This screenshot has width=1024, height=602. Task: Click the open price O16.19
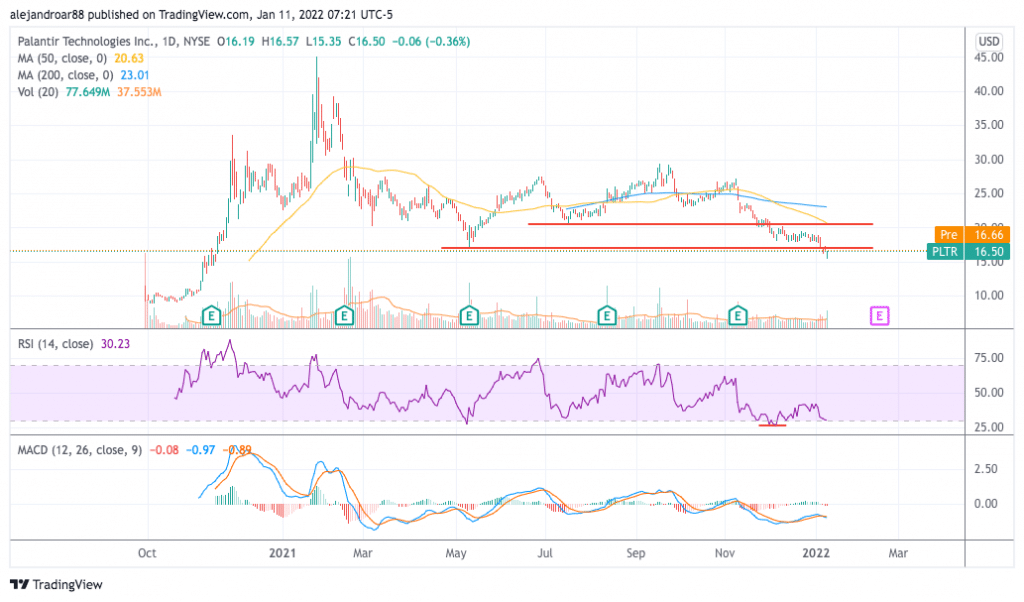[x=236, y=41]
